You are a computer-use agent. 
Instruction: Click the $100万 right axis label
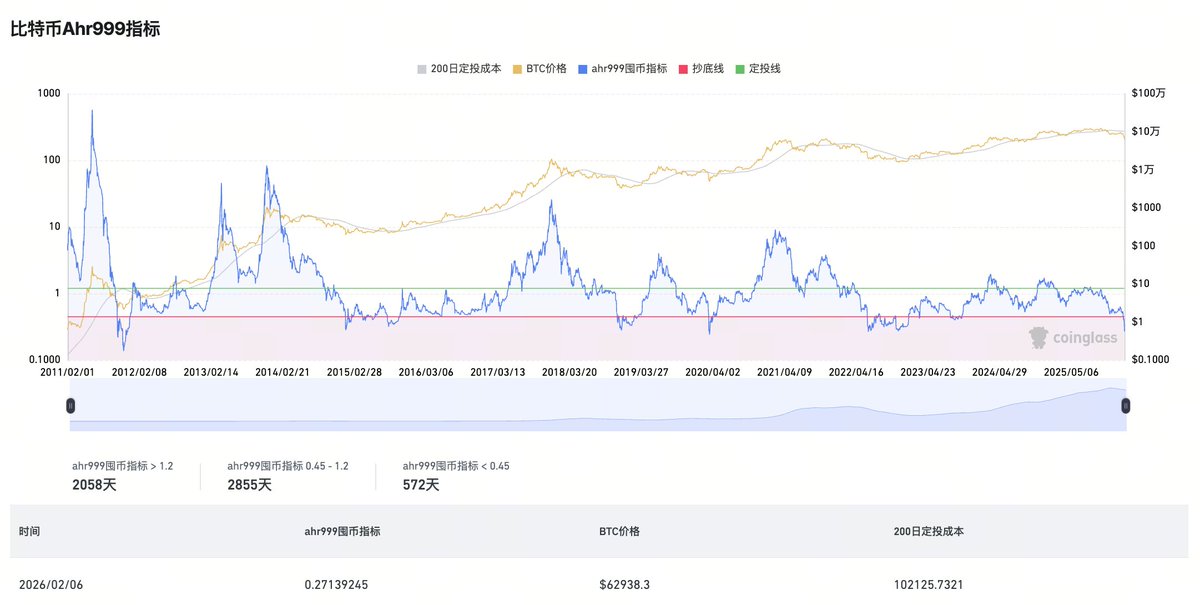[x=1148, y=93]
